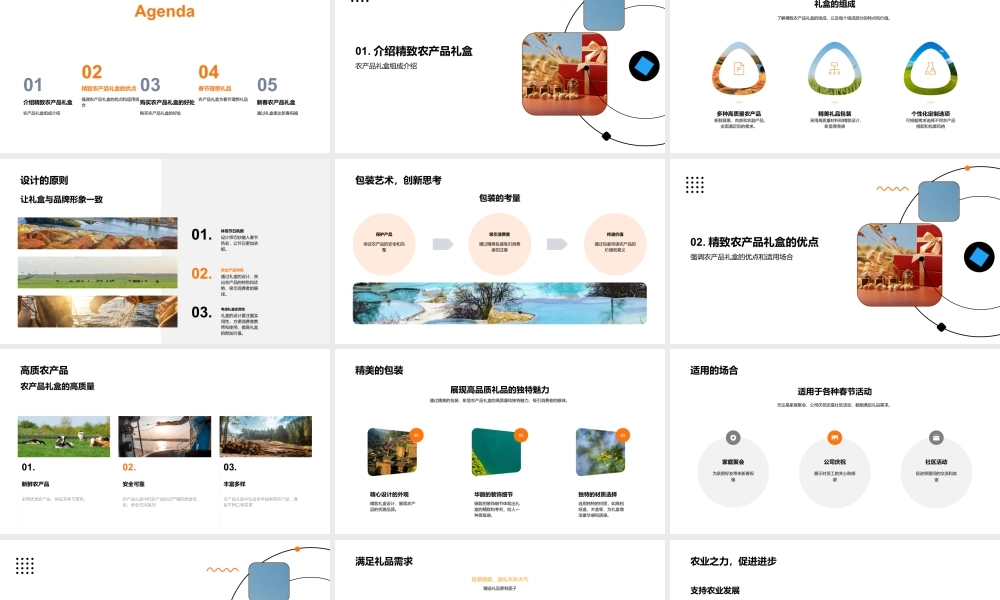Image resolution: width=1000 pixels, height=600 pixels.
Task: Click the 适用于各种春节活动 heading
Action: pyautogui.click(x=834, y=391)
